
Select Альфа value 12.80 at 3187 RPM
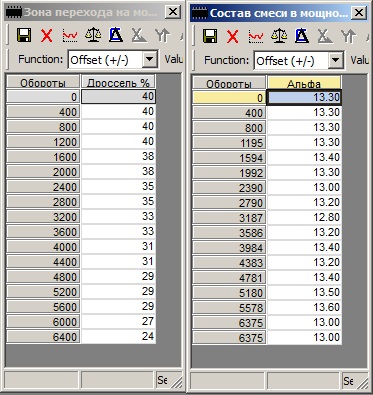(x=304, y=217)
